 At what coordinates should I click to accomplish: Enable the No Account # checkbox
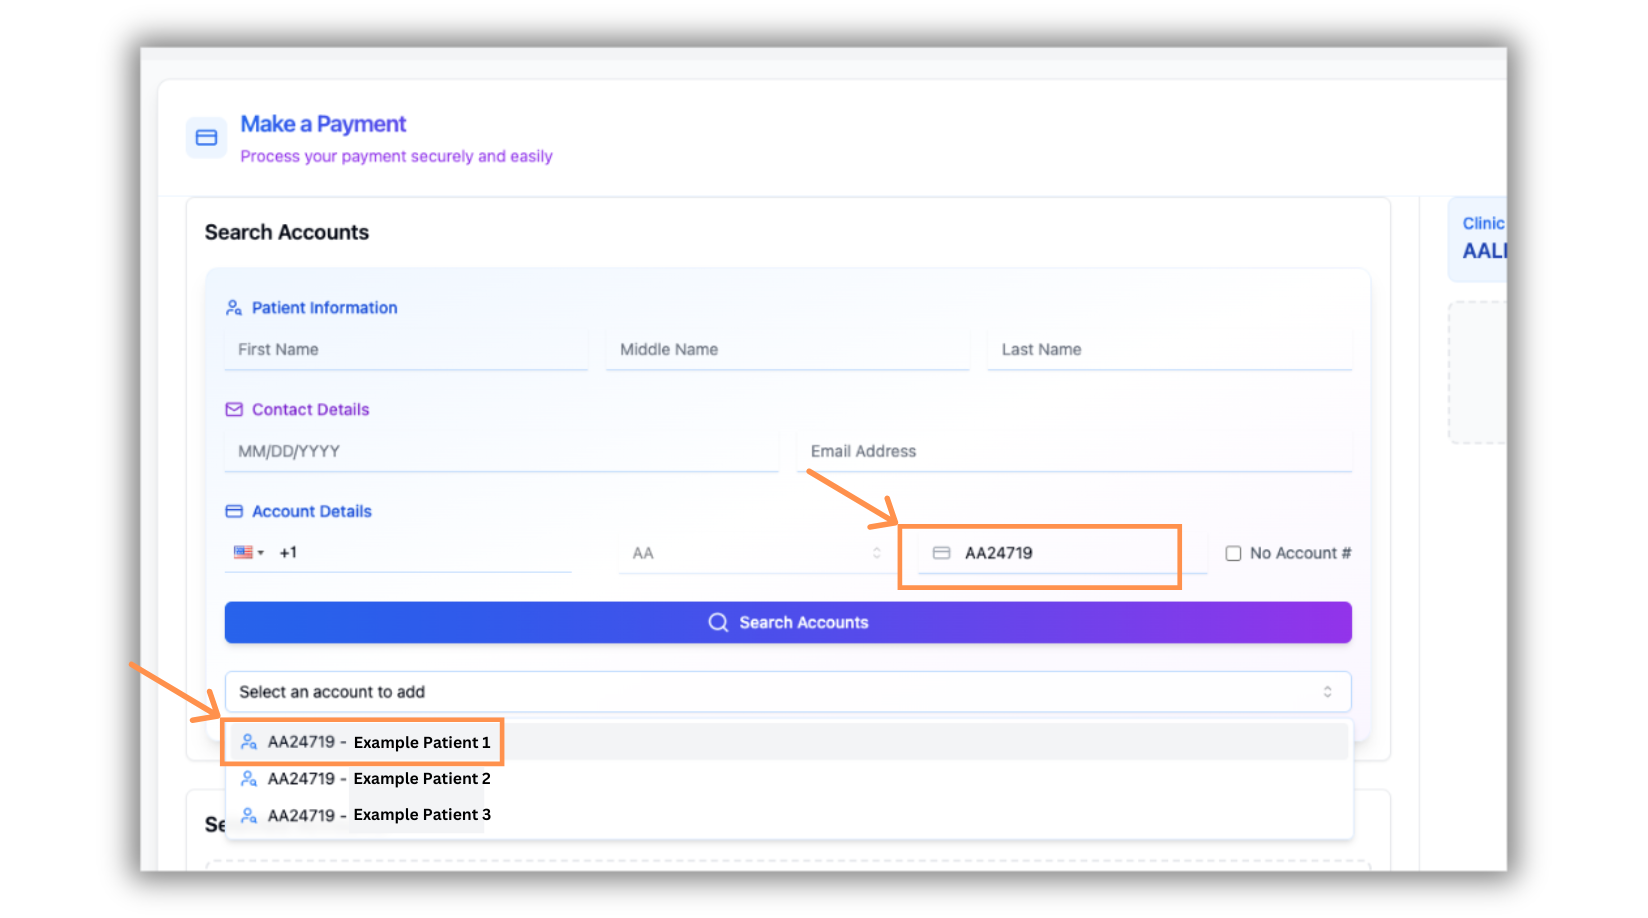pos(1233,554)
